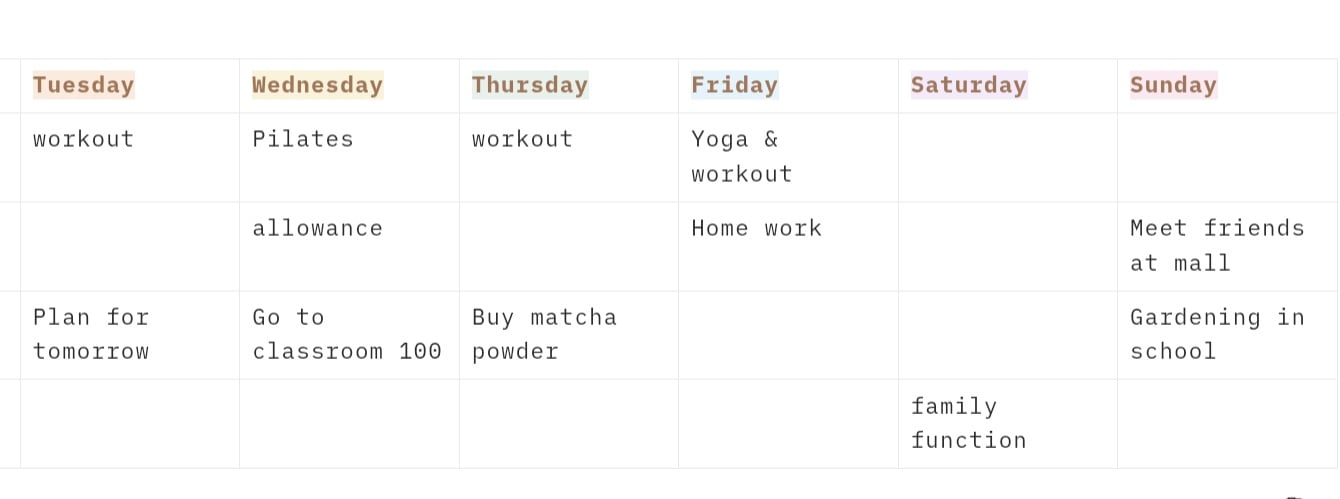The image size is (1340, 499).
Task: Edit the Plan for tomorrow cell
Action: click(91, 334)
